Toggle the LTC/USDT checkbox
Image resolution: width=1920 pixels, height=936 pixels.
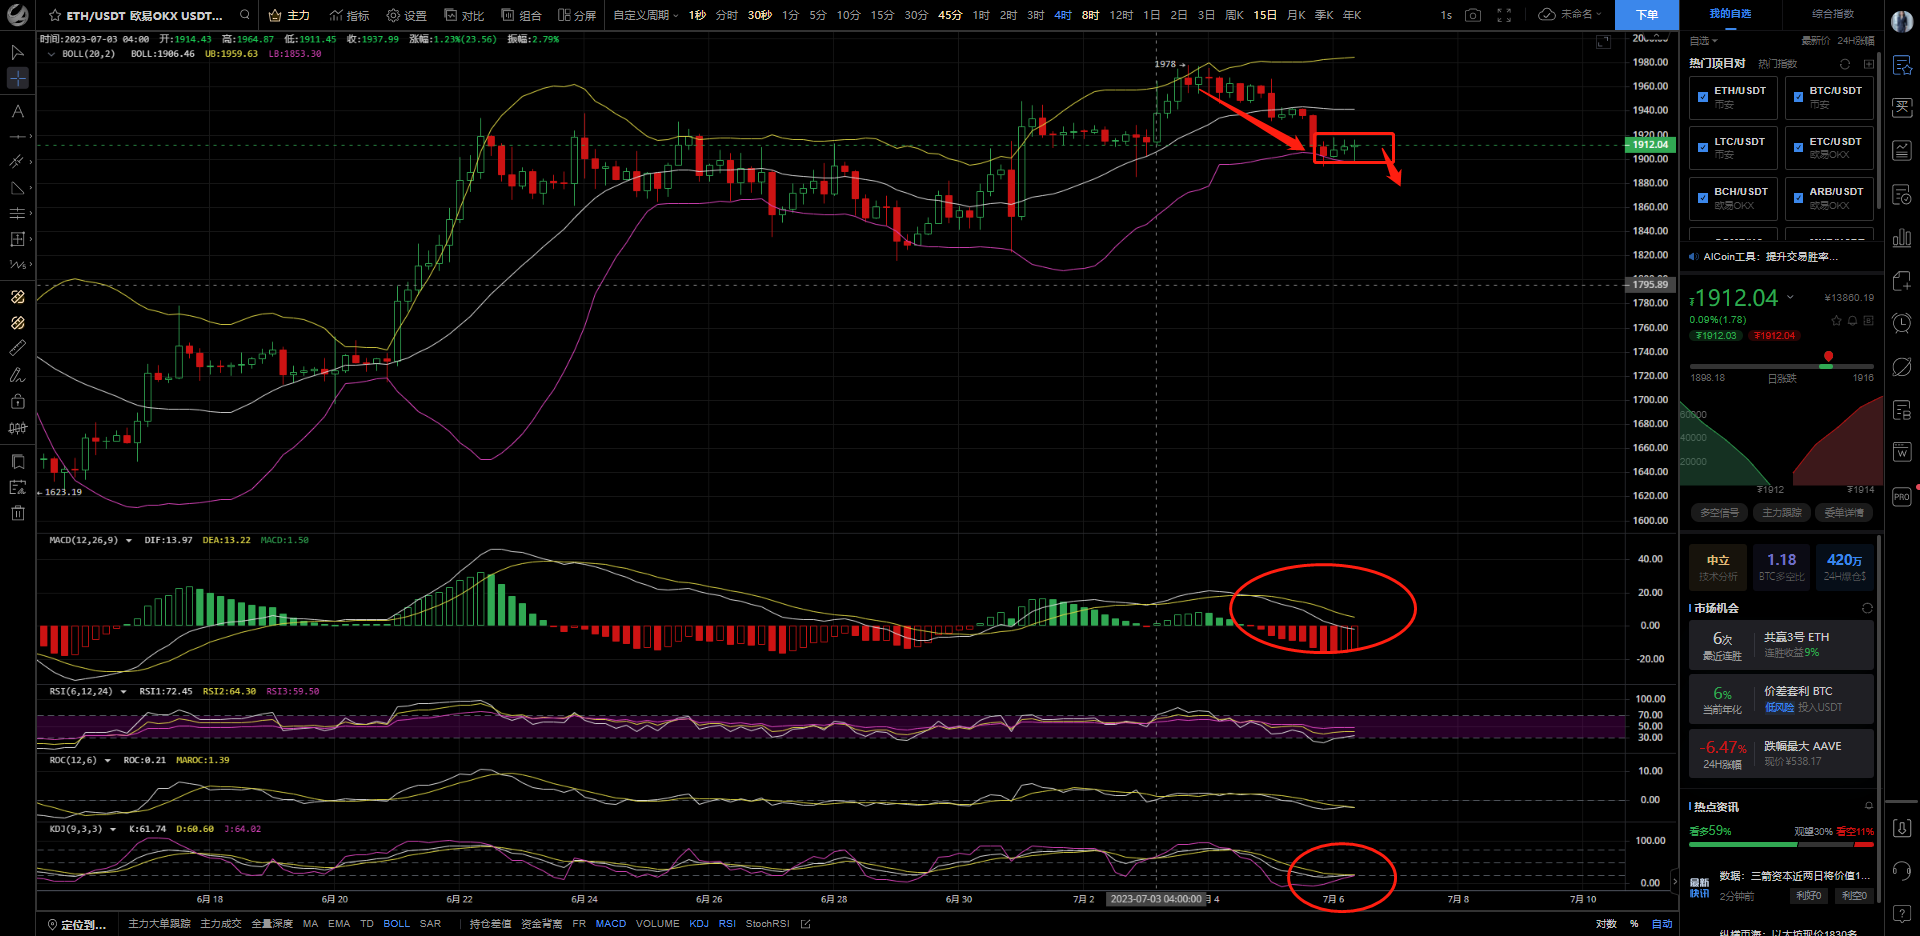[x=1703, y=148]
